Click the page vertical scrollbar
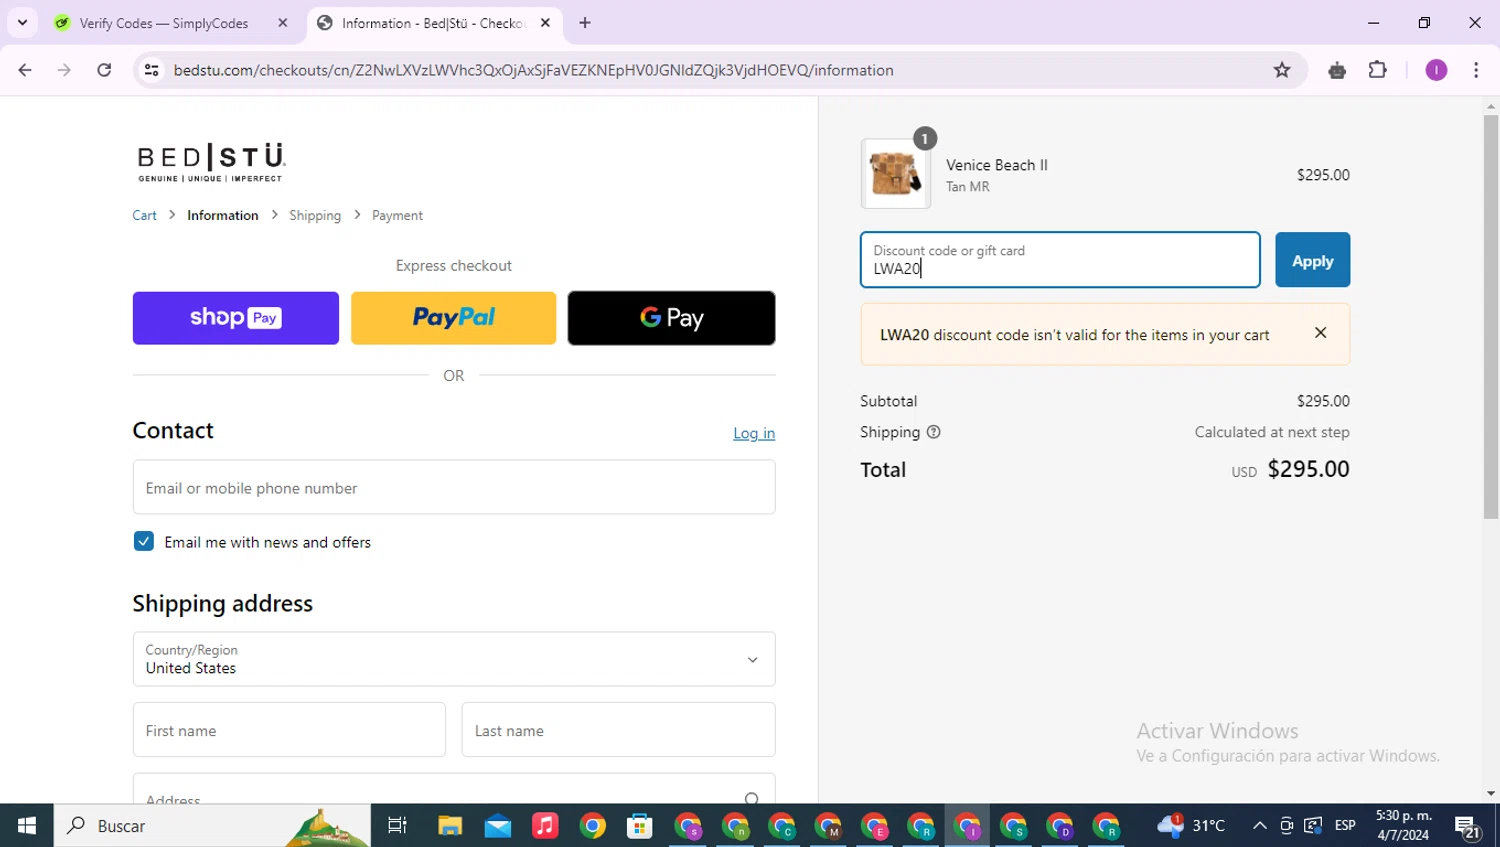 coord(1491,317)
